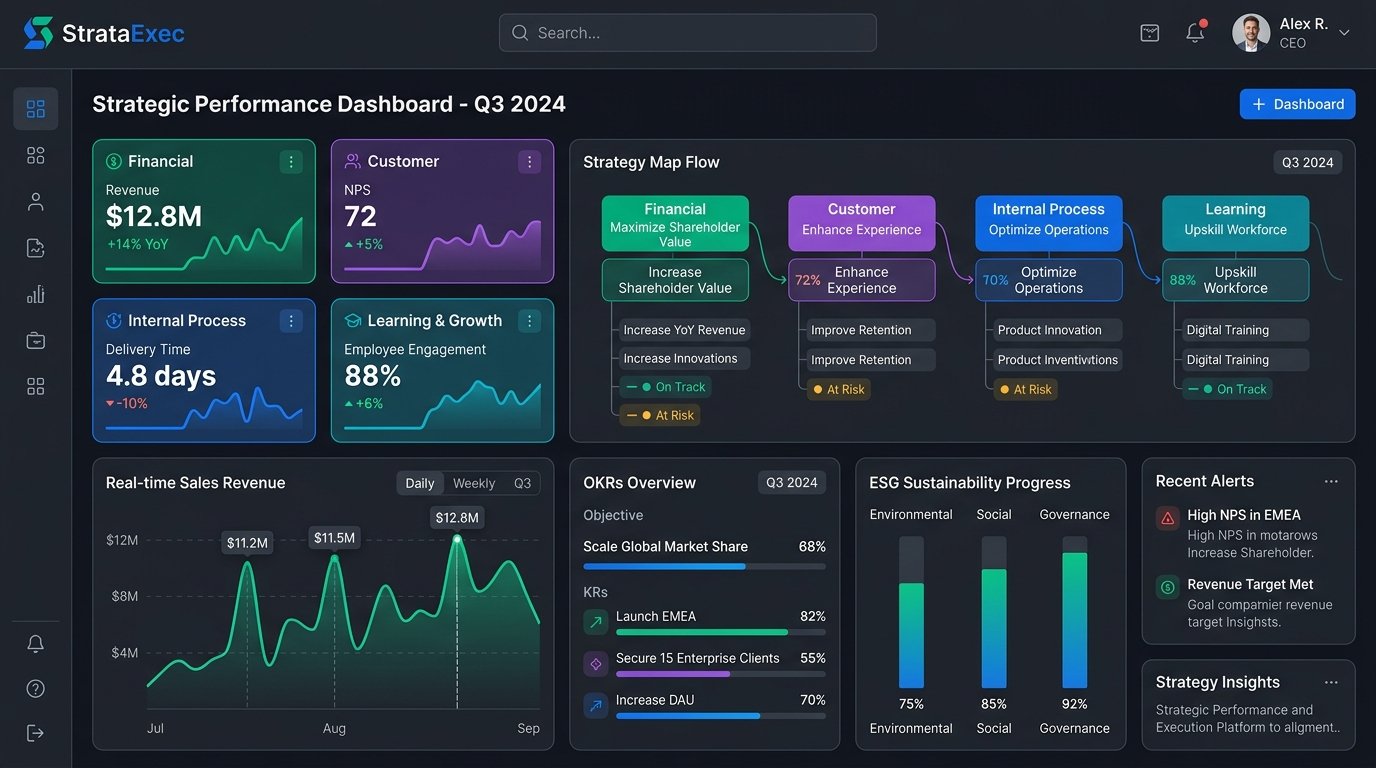Click the Launch EMEA arrow icon

[596, 622]
